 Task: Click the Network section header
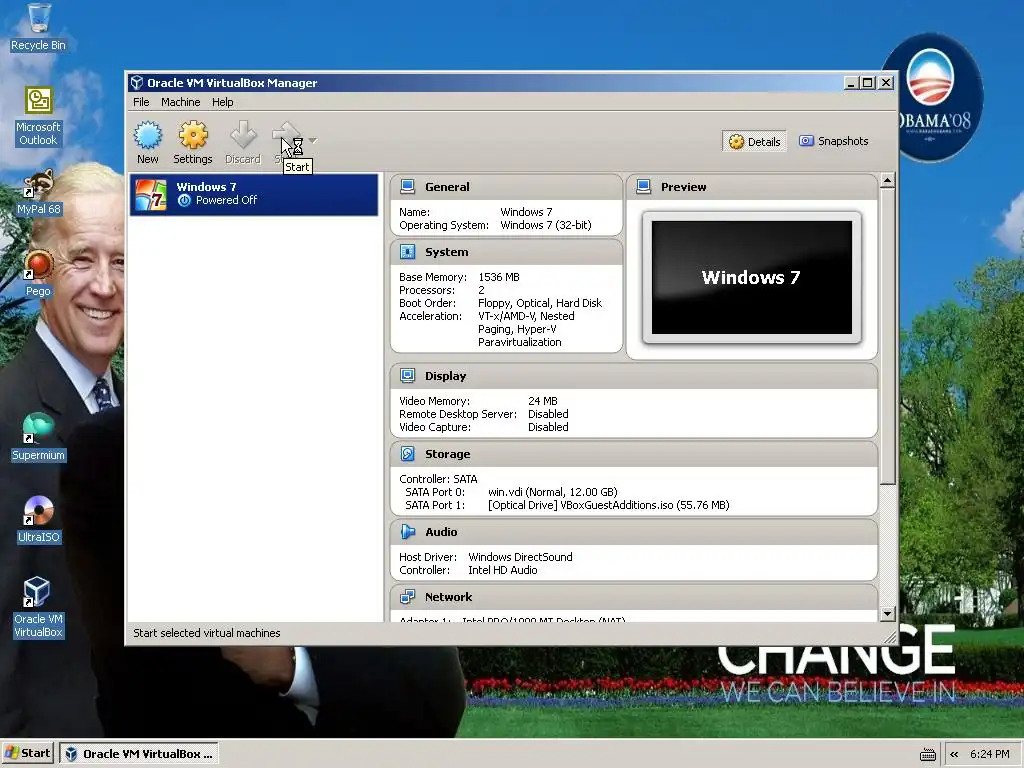coord(633,597)
